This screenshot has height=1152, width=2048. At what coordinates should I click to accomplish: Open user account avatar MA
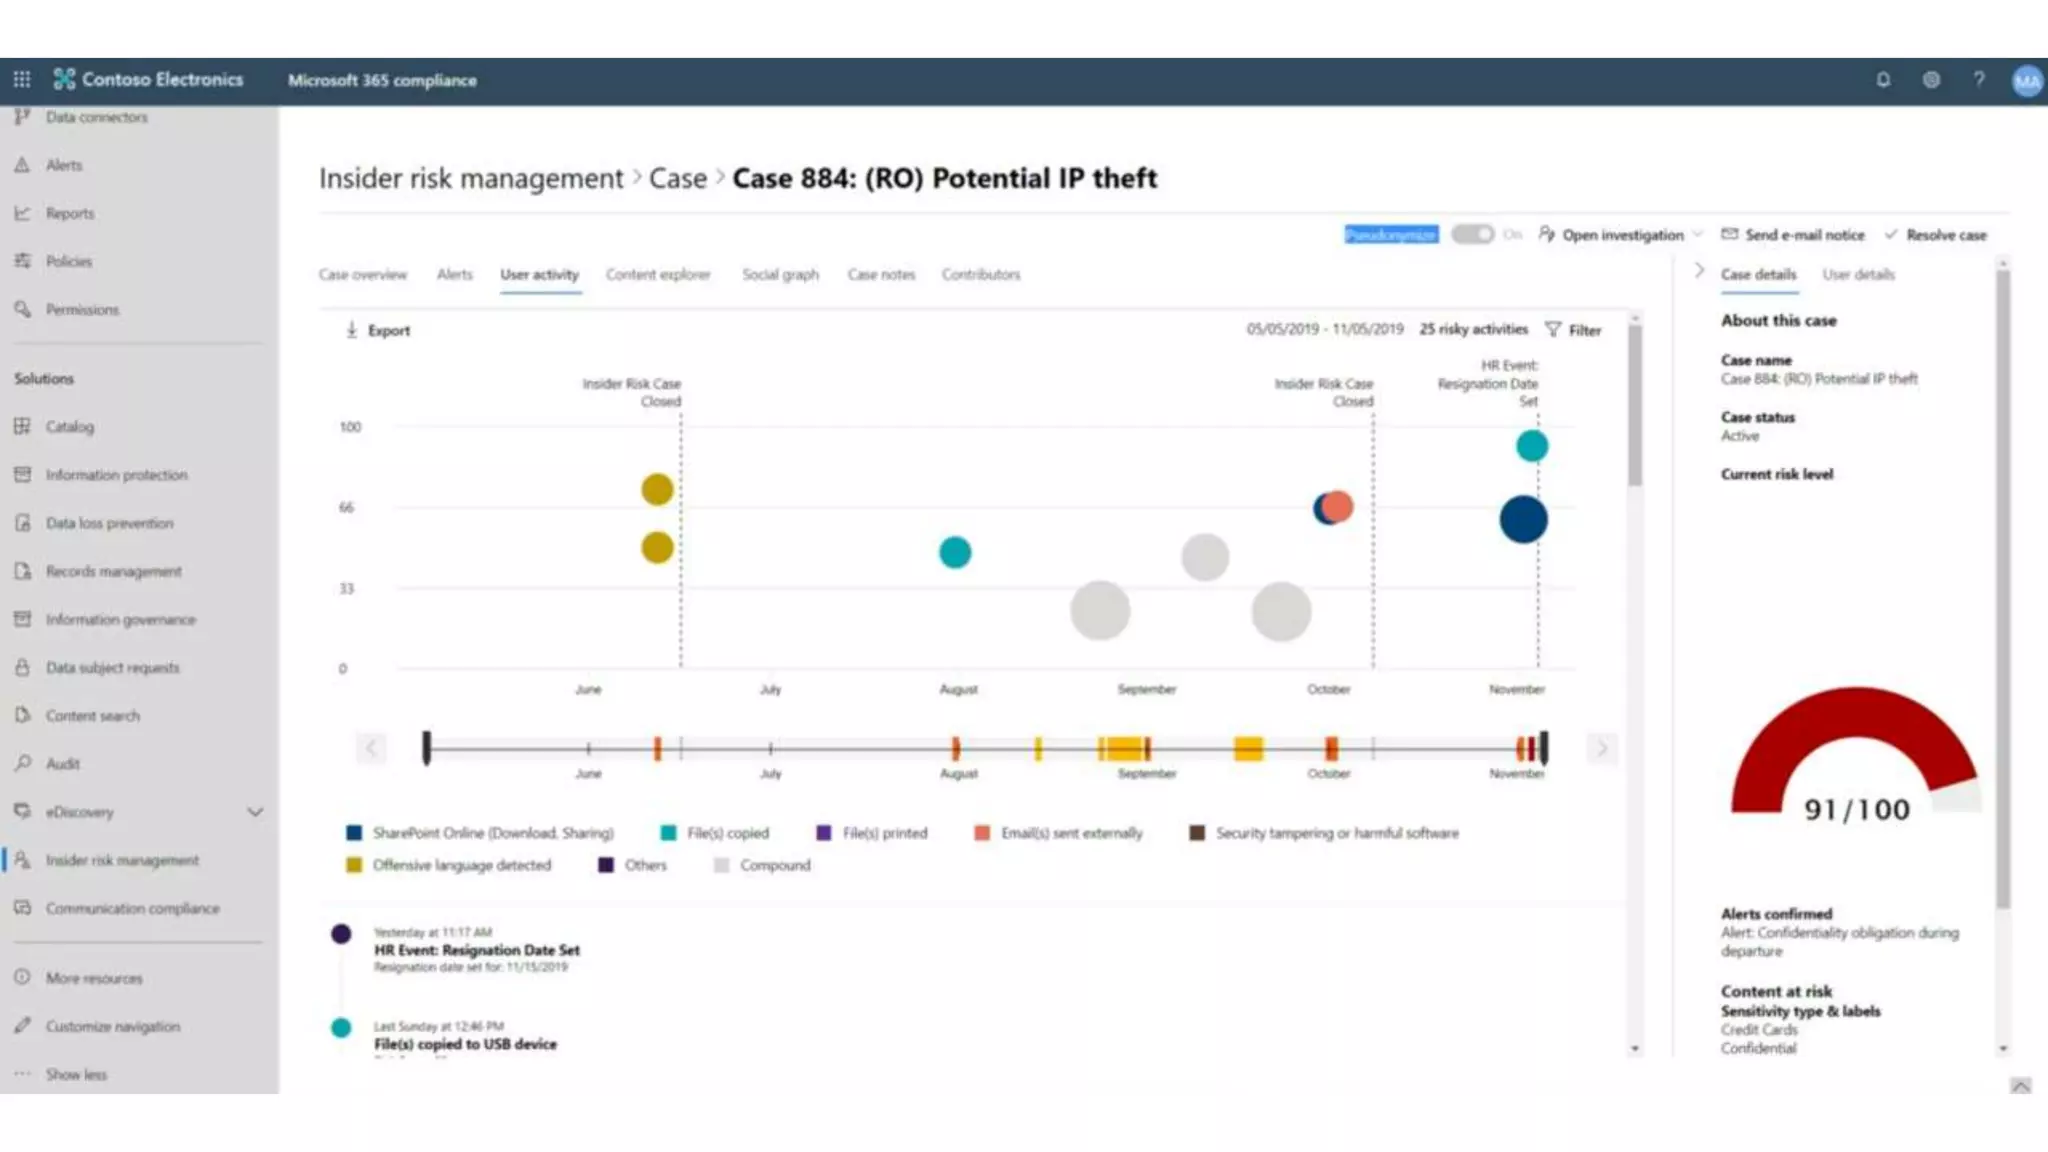[x=2027, y=81]
